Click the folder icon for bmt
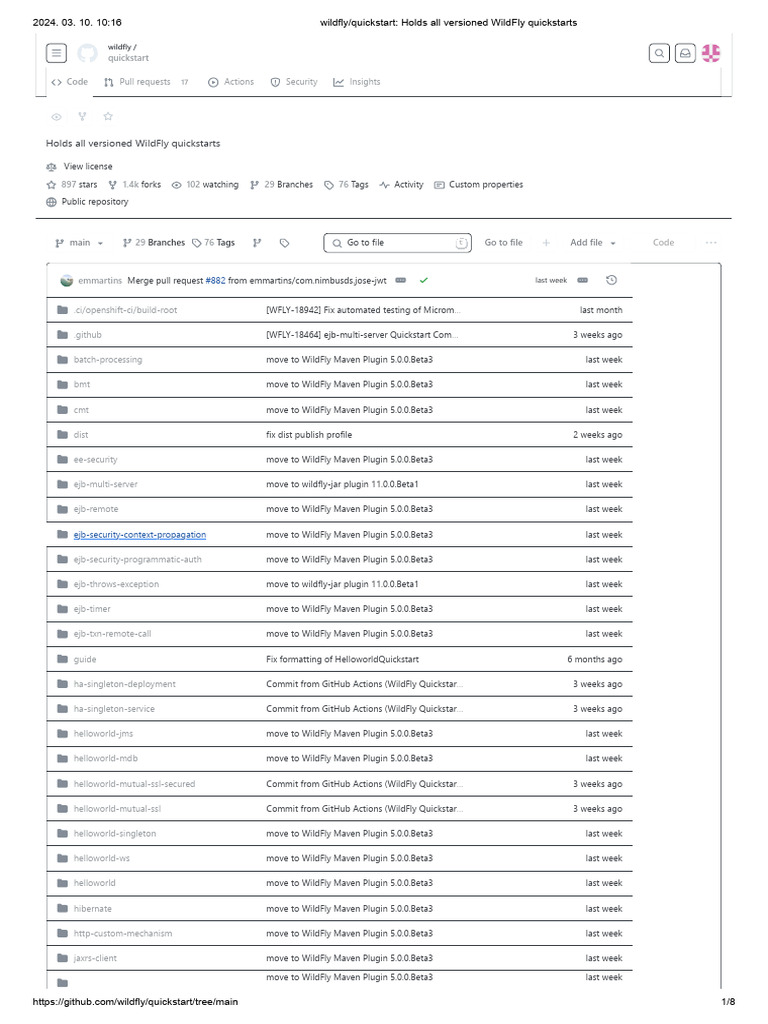Screen dimensions: 768x1024 [63, 385]
